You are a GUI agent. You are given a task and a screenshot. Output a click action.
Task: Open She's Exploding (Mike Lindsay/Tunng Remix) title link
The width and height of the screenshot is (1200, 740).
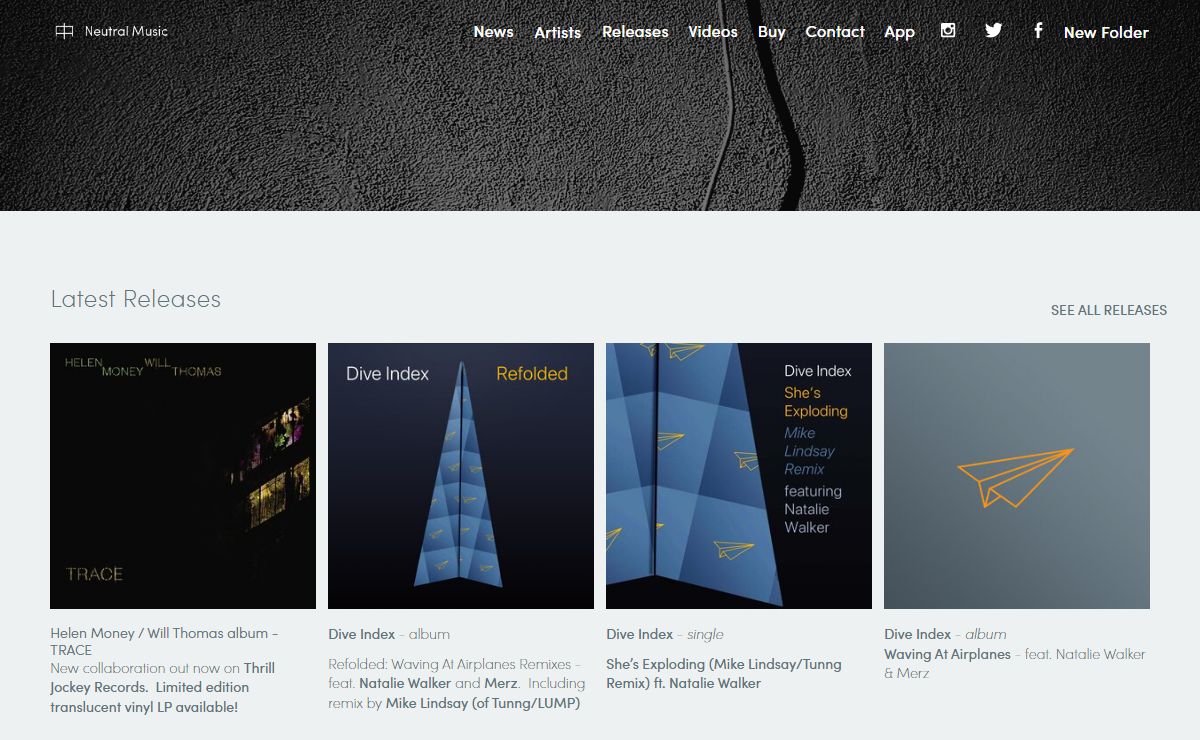[x=724, y=673]
